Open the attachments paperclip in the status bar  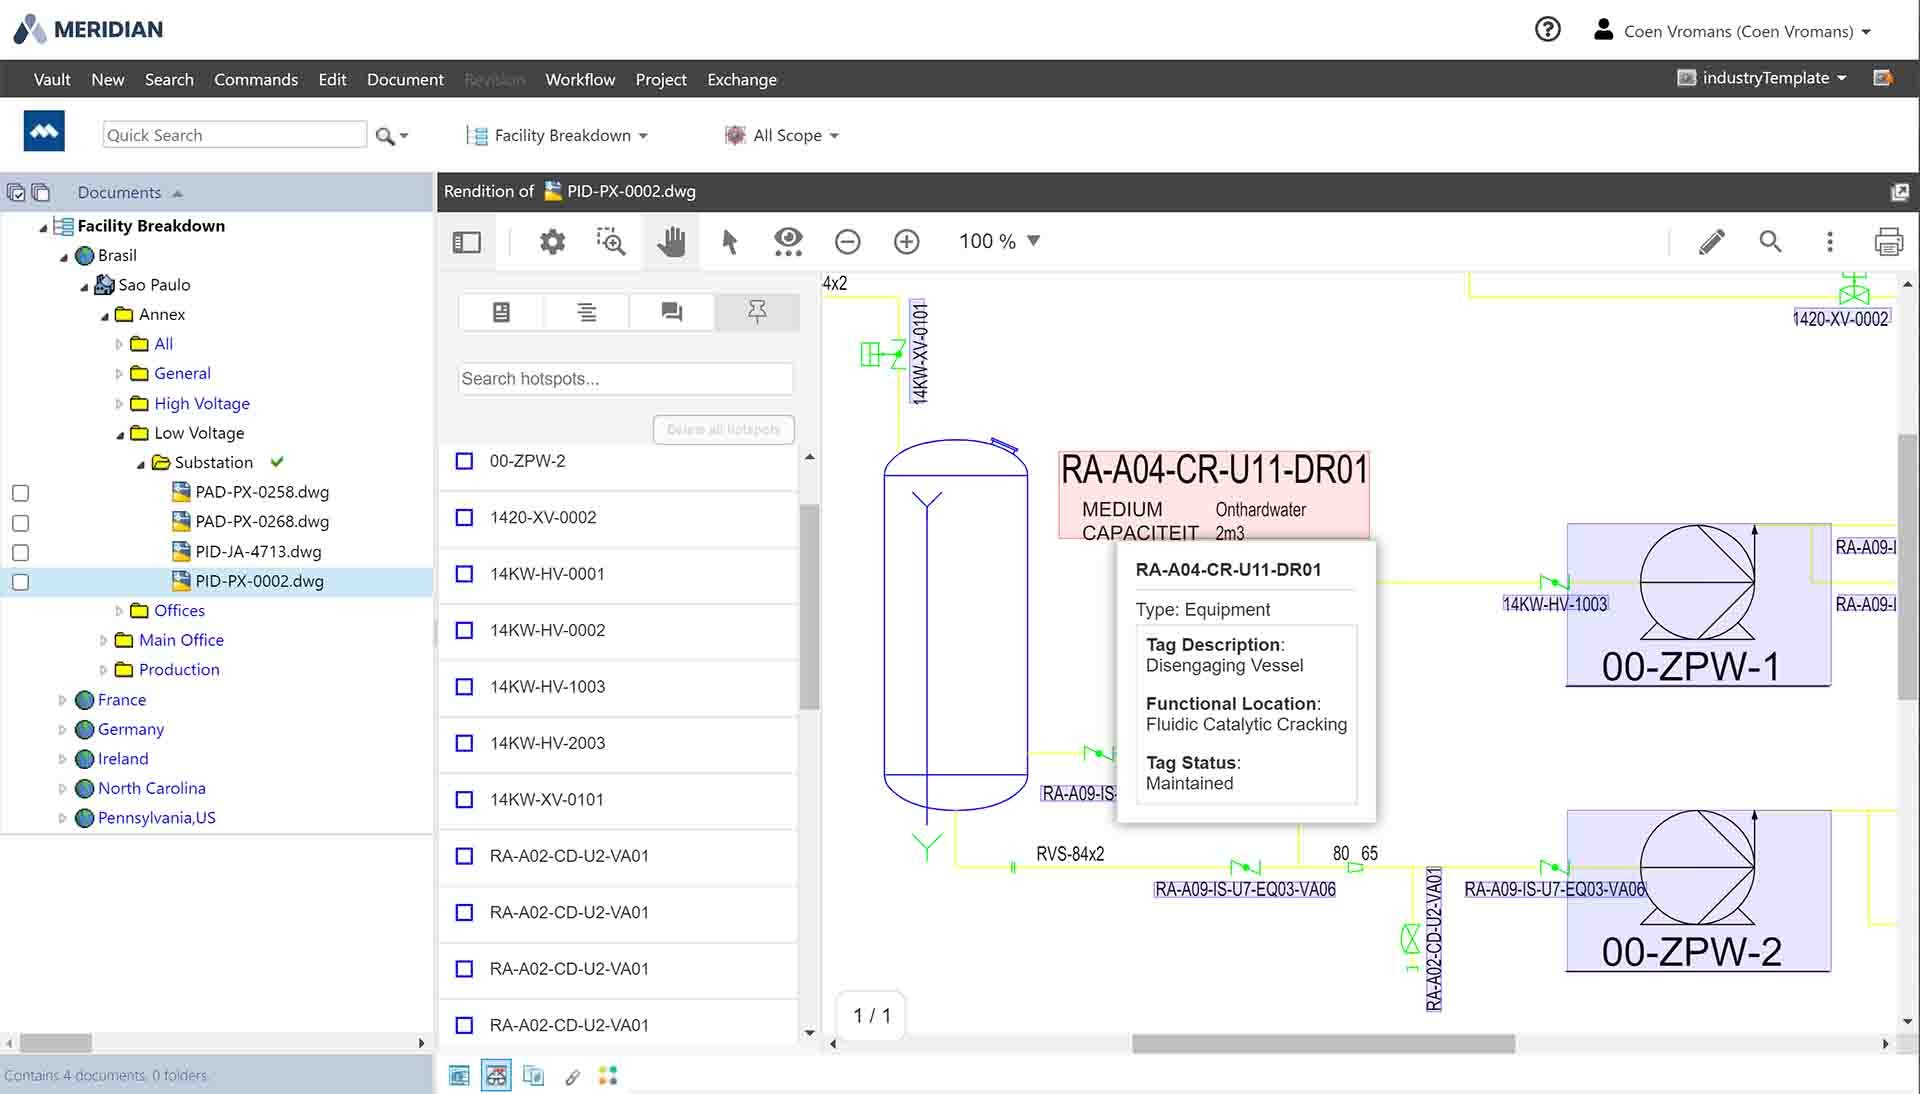click(573, 1076)
